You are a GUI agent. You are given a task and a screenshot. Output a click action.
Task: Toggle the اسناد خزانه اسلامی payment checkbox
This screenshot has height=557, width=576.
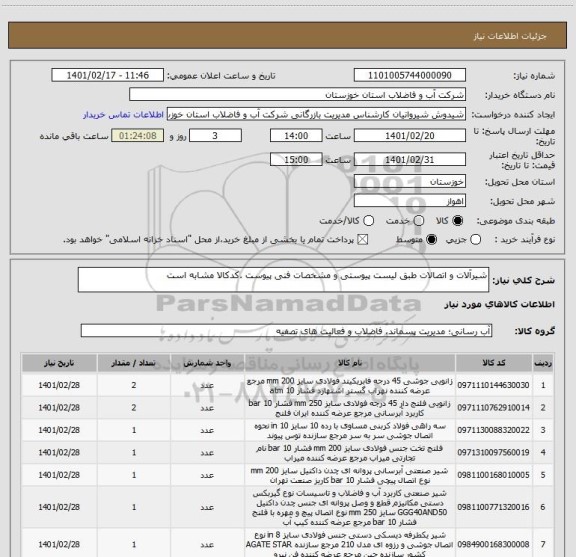pyautogui.click(x=363, y=240)
